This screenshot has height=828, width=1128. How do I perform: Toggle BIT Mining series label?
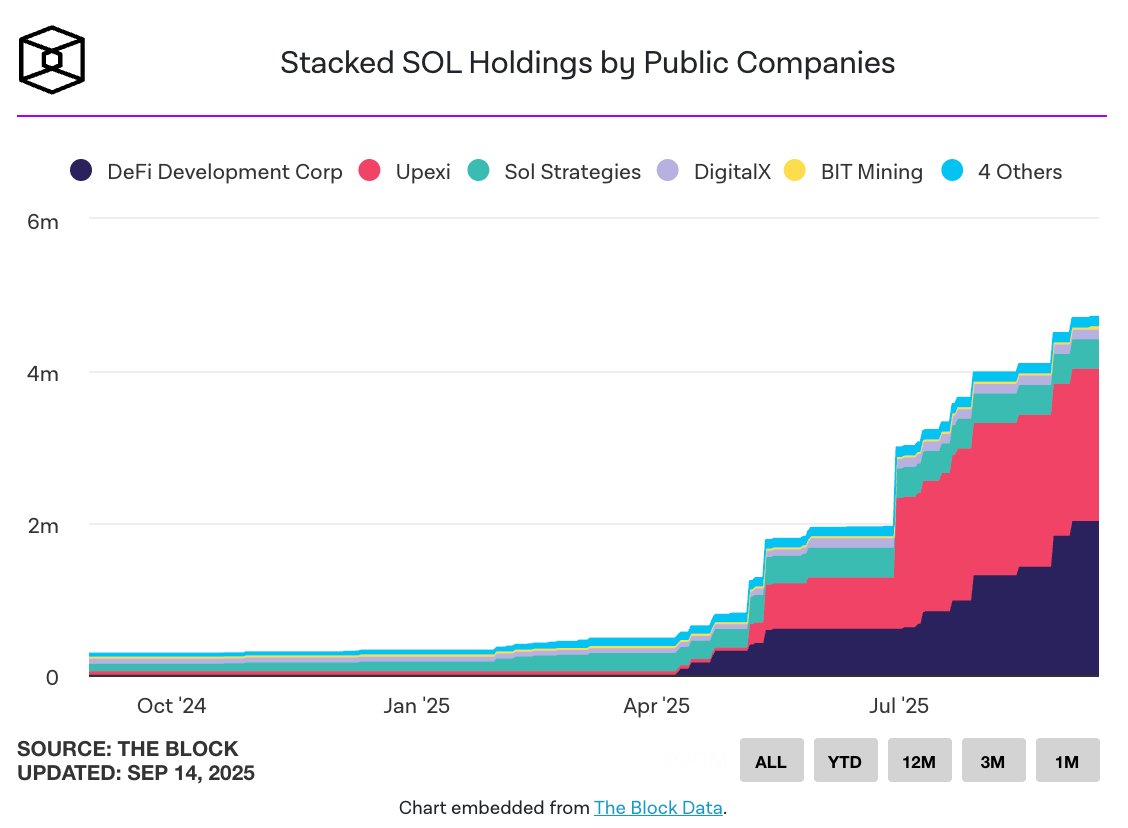click(x=871, y=172)
